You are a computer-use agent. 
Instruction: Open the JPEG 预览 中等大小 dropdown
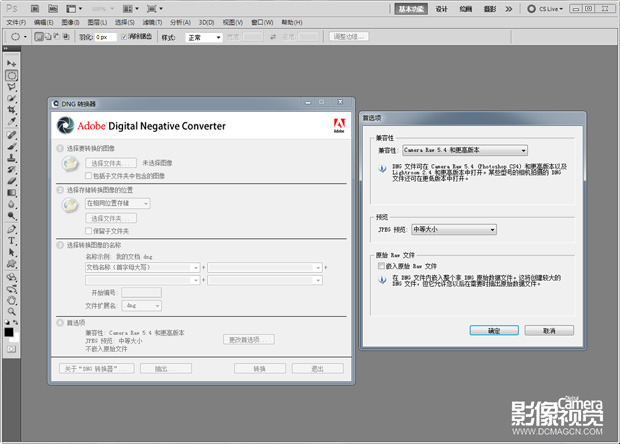454,229
